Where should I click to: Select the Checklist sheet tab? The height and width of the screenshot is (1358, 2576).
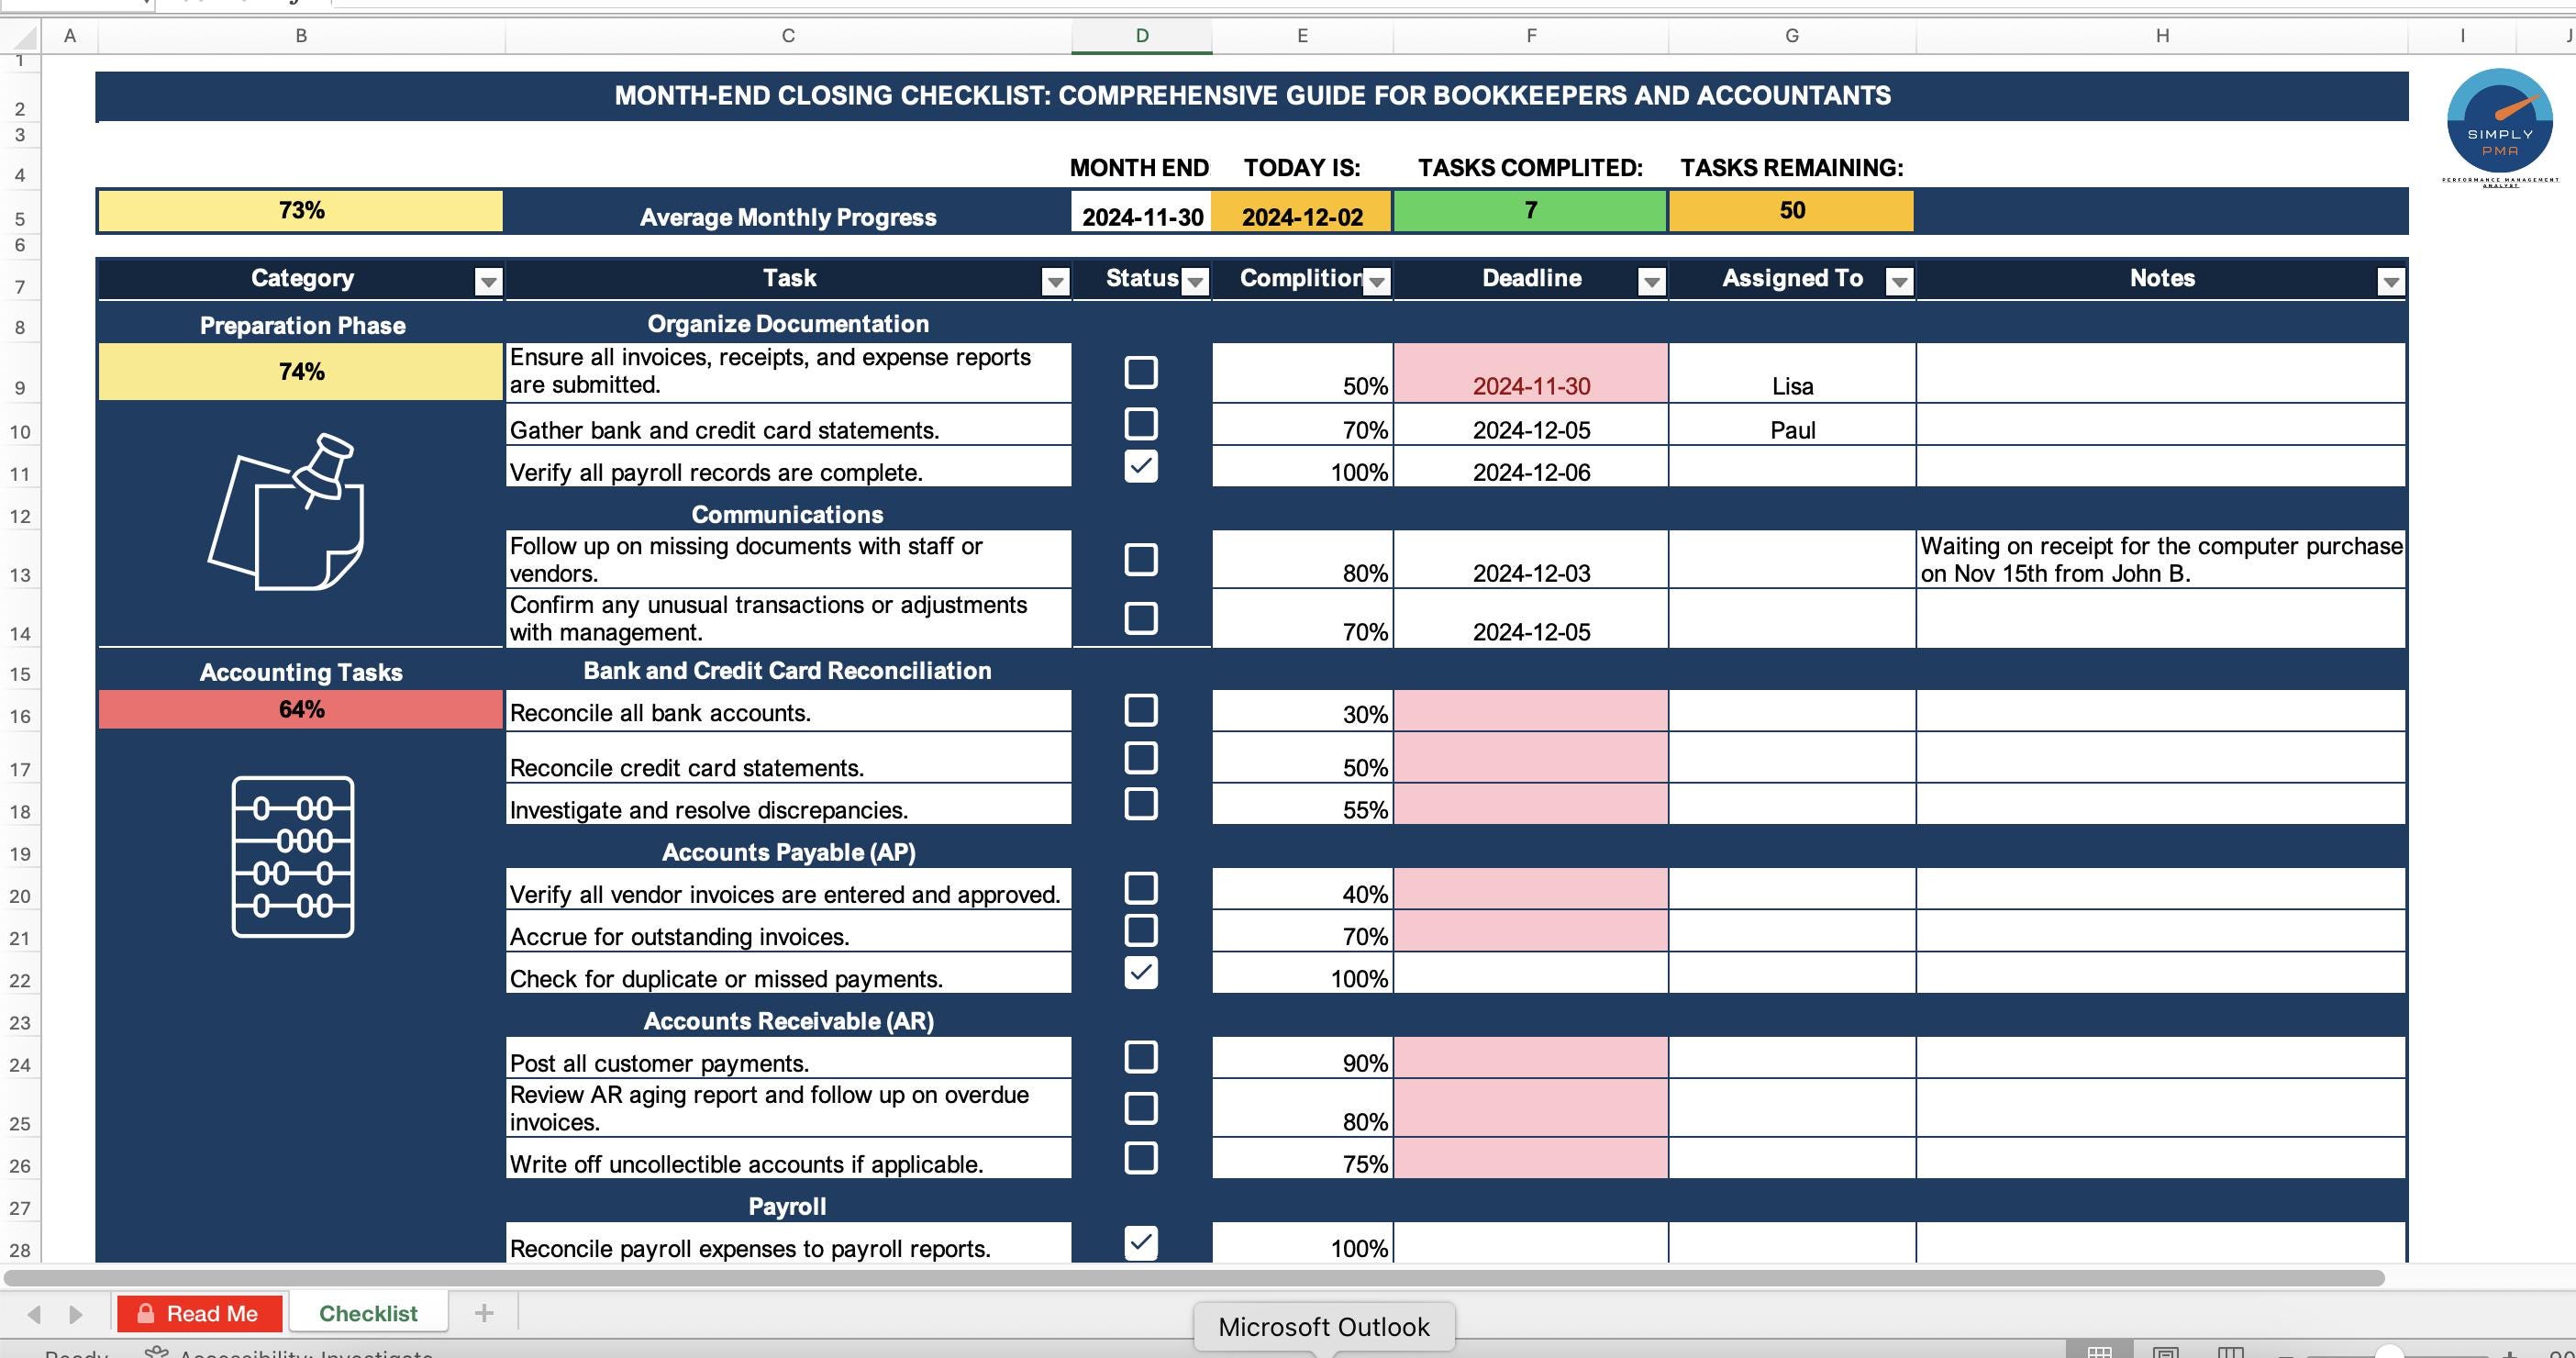pyautogui.click(x=367, y=1312)
